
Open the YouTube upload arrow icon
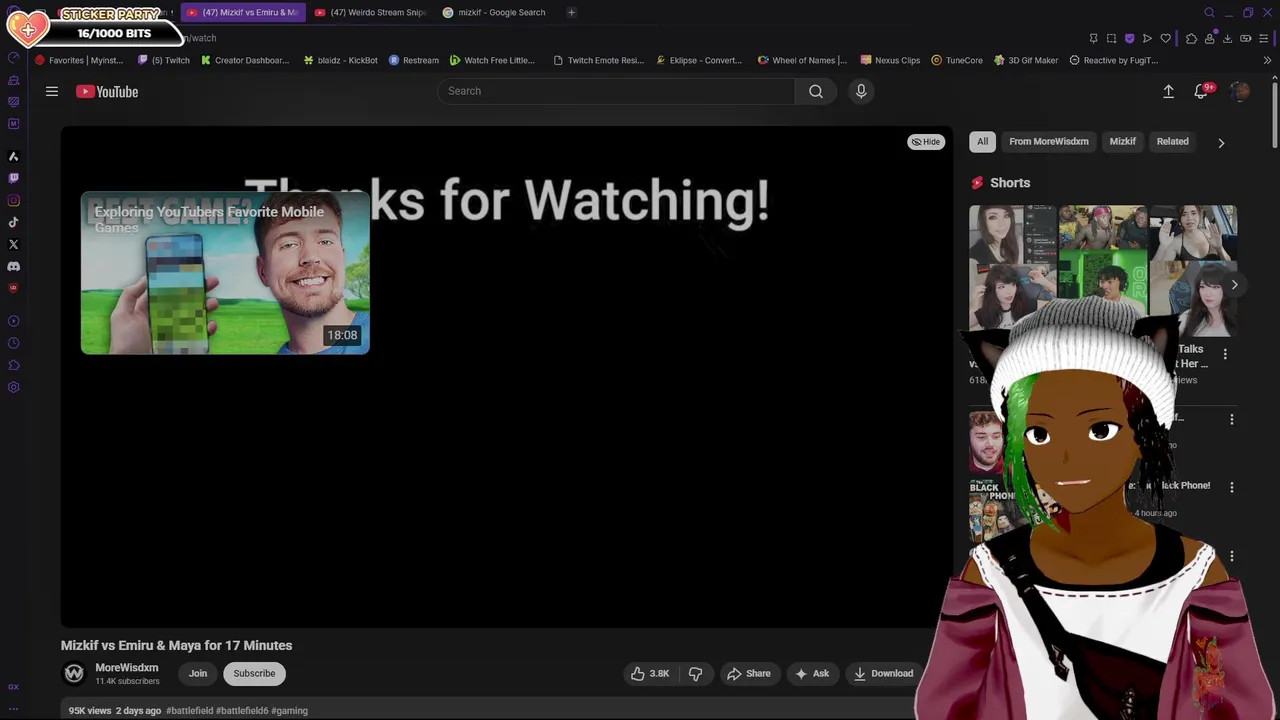click(1168, 91)
